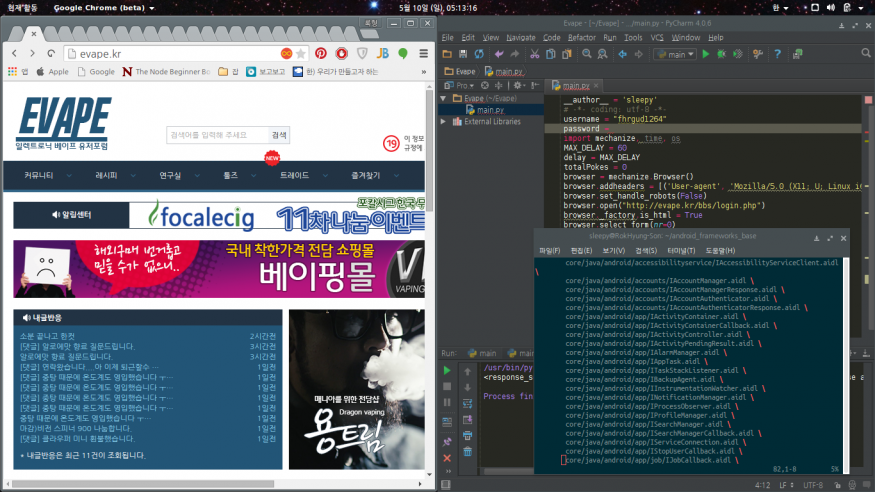Click the 검색 search button on Evape

pos(279,135)
